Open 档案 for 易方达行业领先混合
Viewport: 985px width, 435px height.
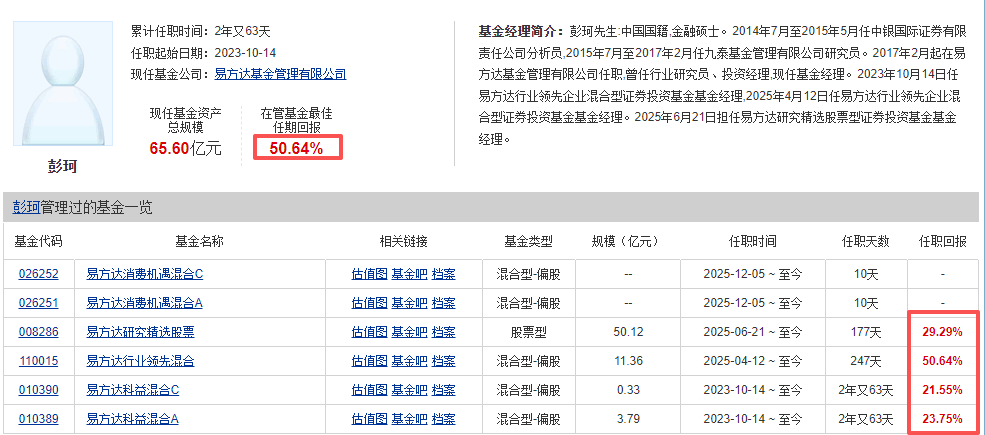pyautogui.click(x=444, y=361)
